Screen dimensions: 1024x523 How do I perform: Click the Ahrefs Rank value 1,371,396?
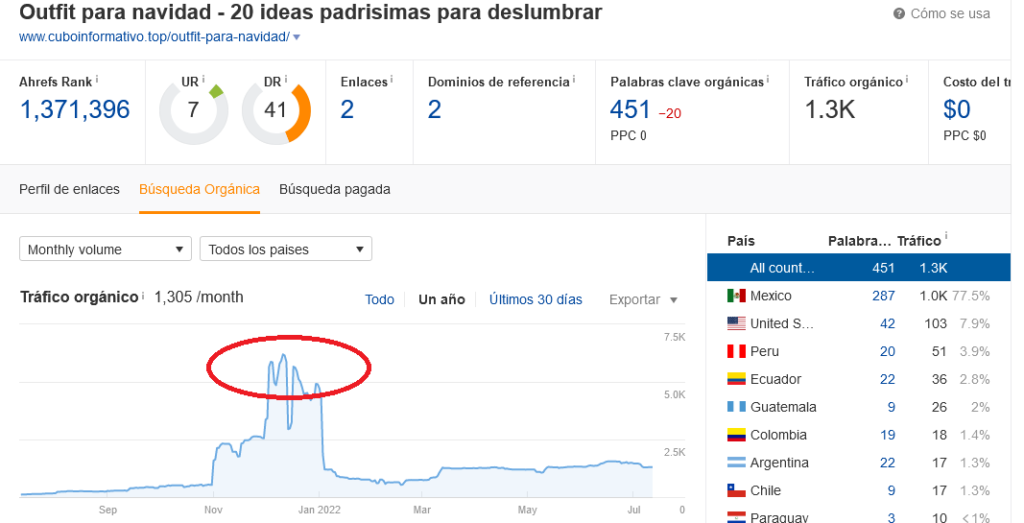point(75,110)
